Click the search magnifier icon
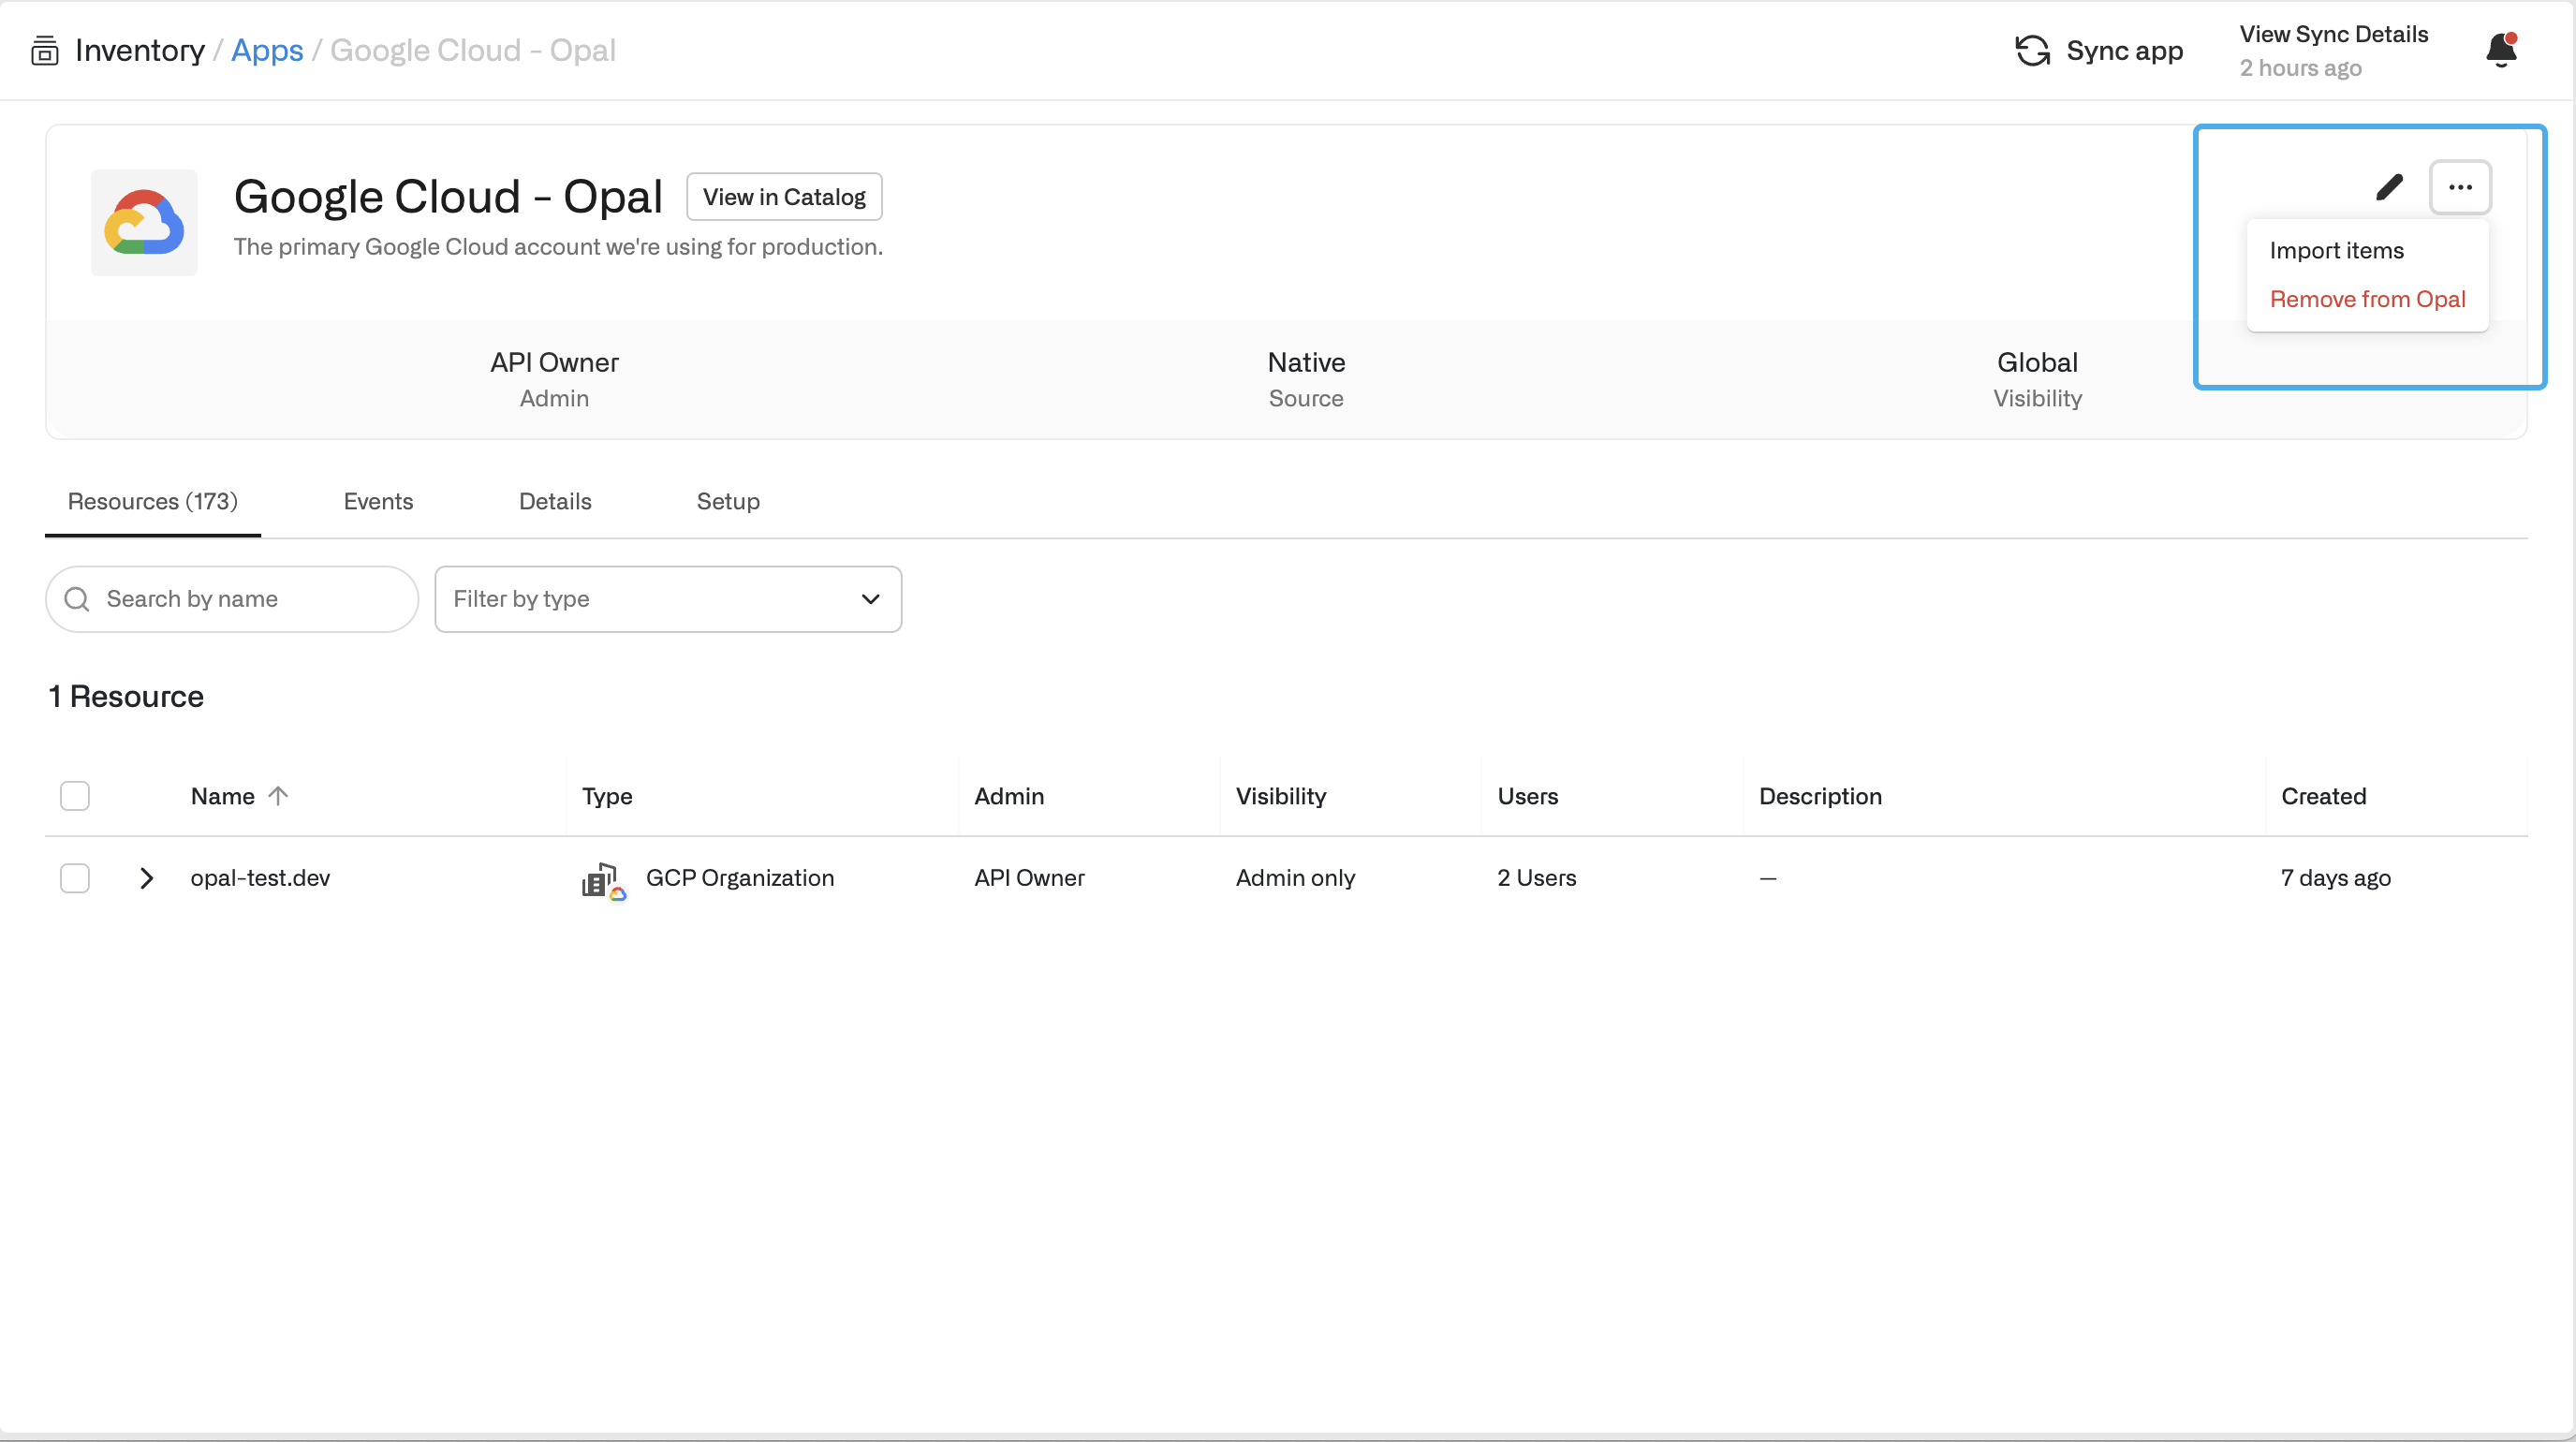Image resolution: width=2576 pixels, height=1442 pixels. click(x=77, y=599)
